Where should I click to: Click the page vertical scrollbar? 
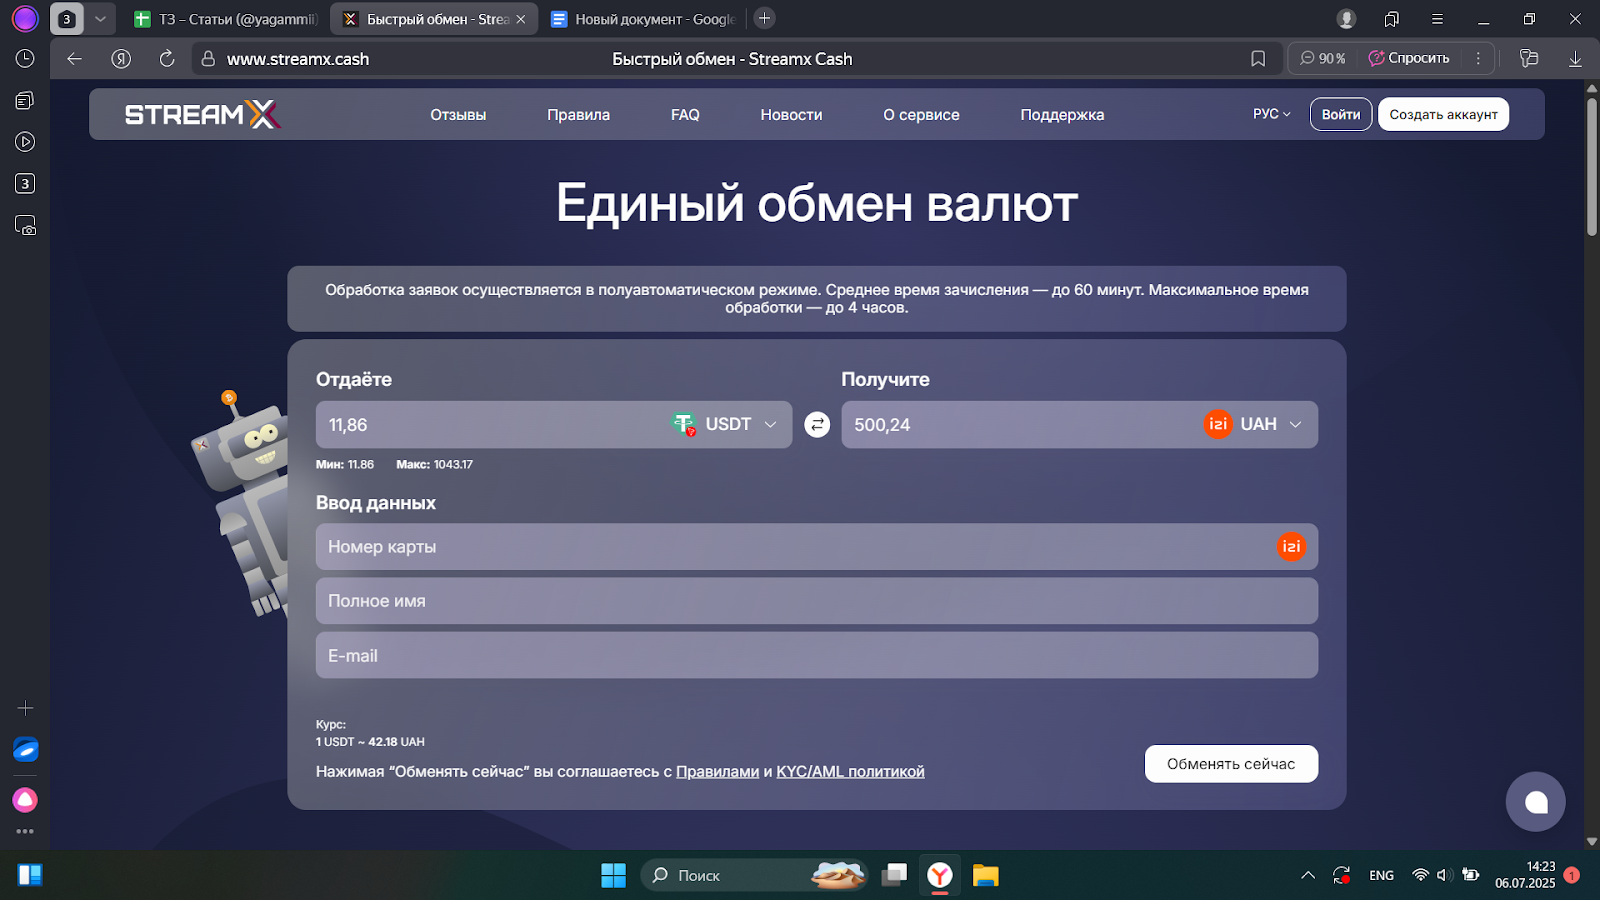click(x=1591, y=167)
